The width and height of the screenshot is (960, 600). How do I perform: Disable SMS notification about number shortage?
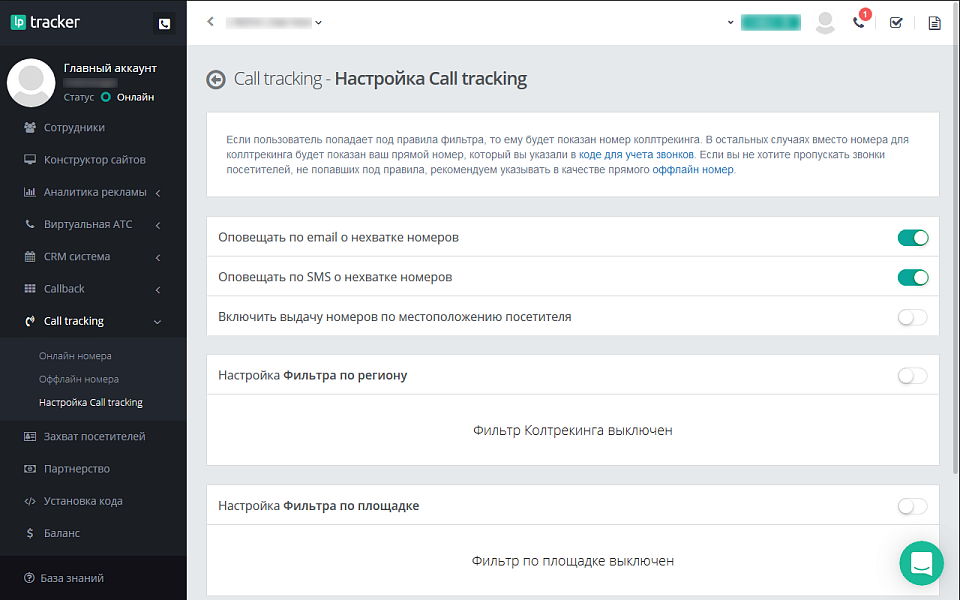tap(912, 277)
